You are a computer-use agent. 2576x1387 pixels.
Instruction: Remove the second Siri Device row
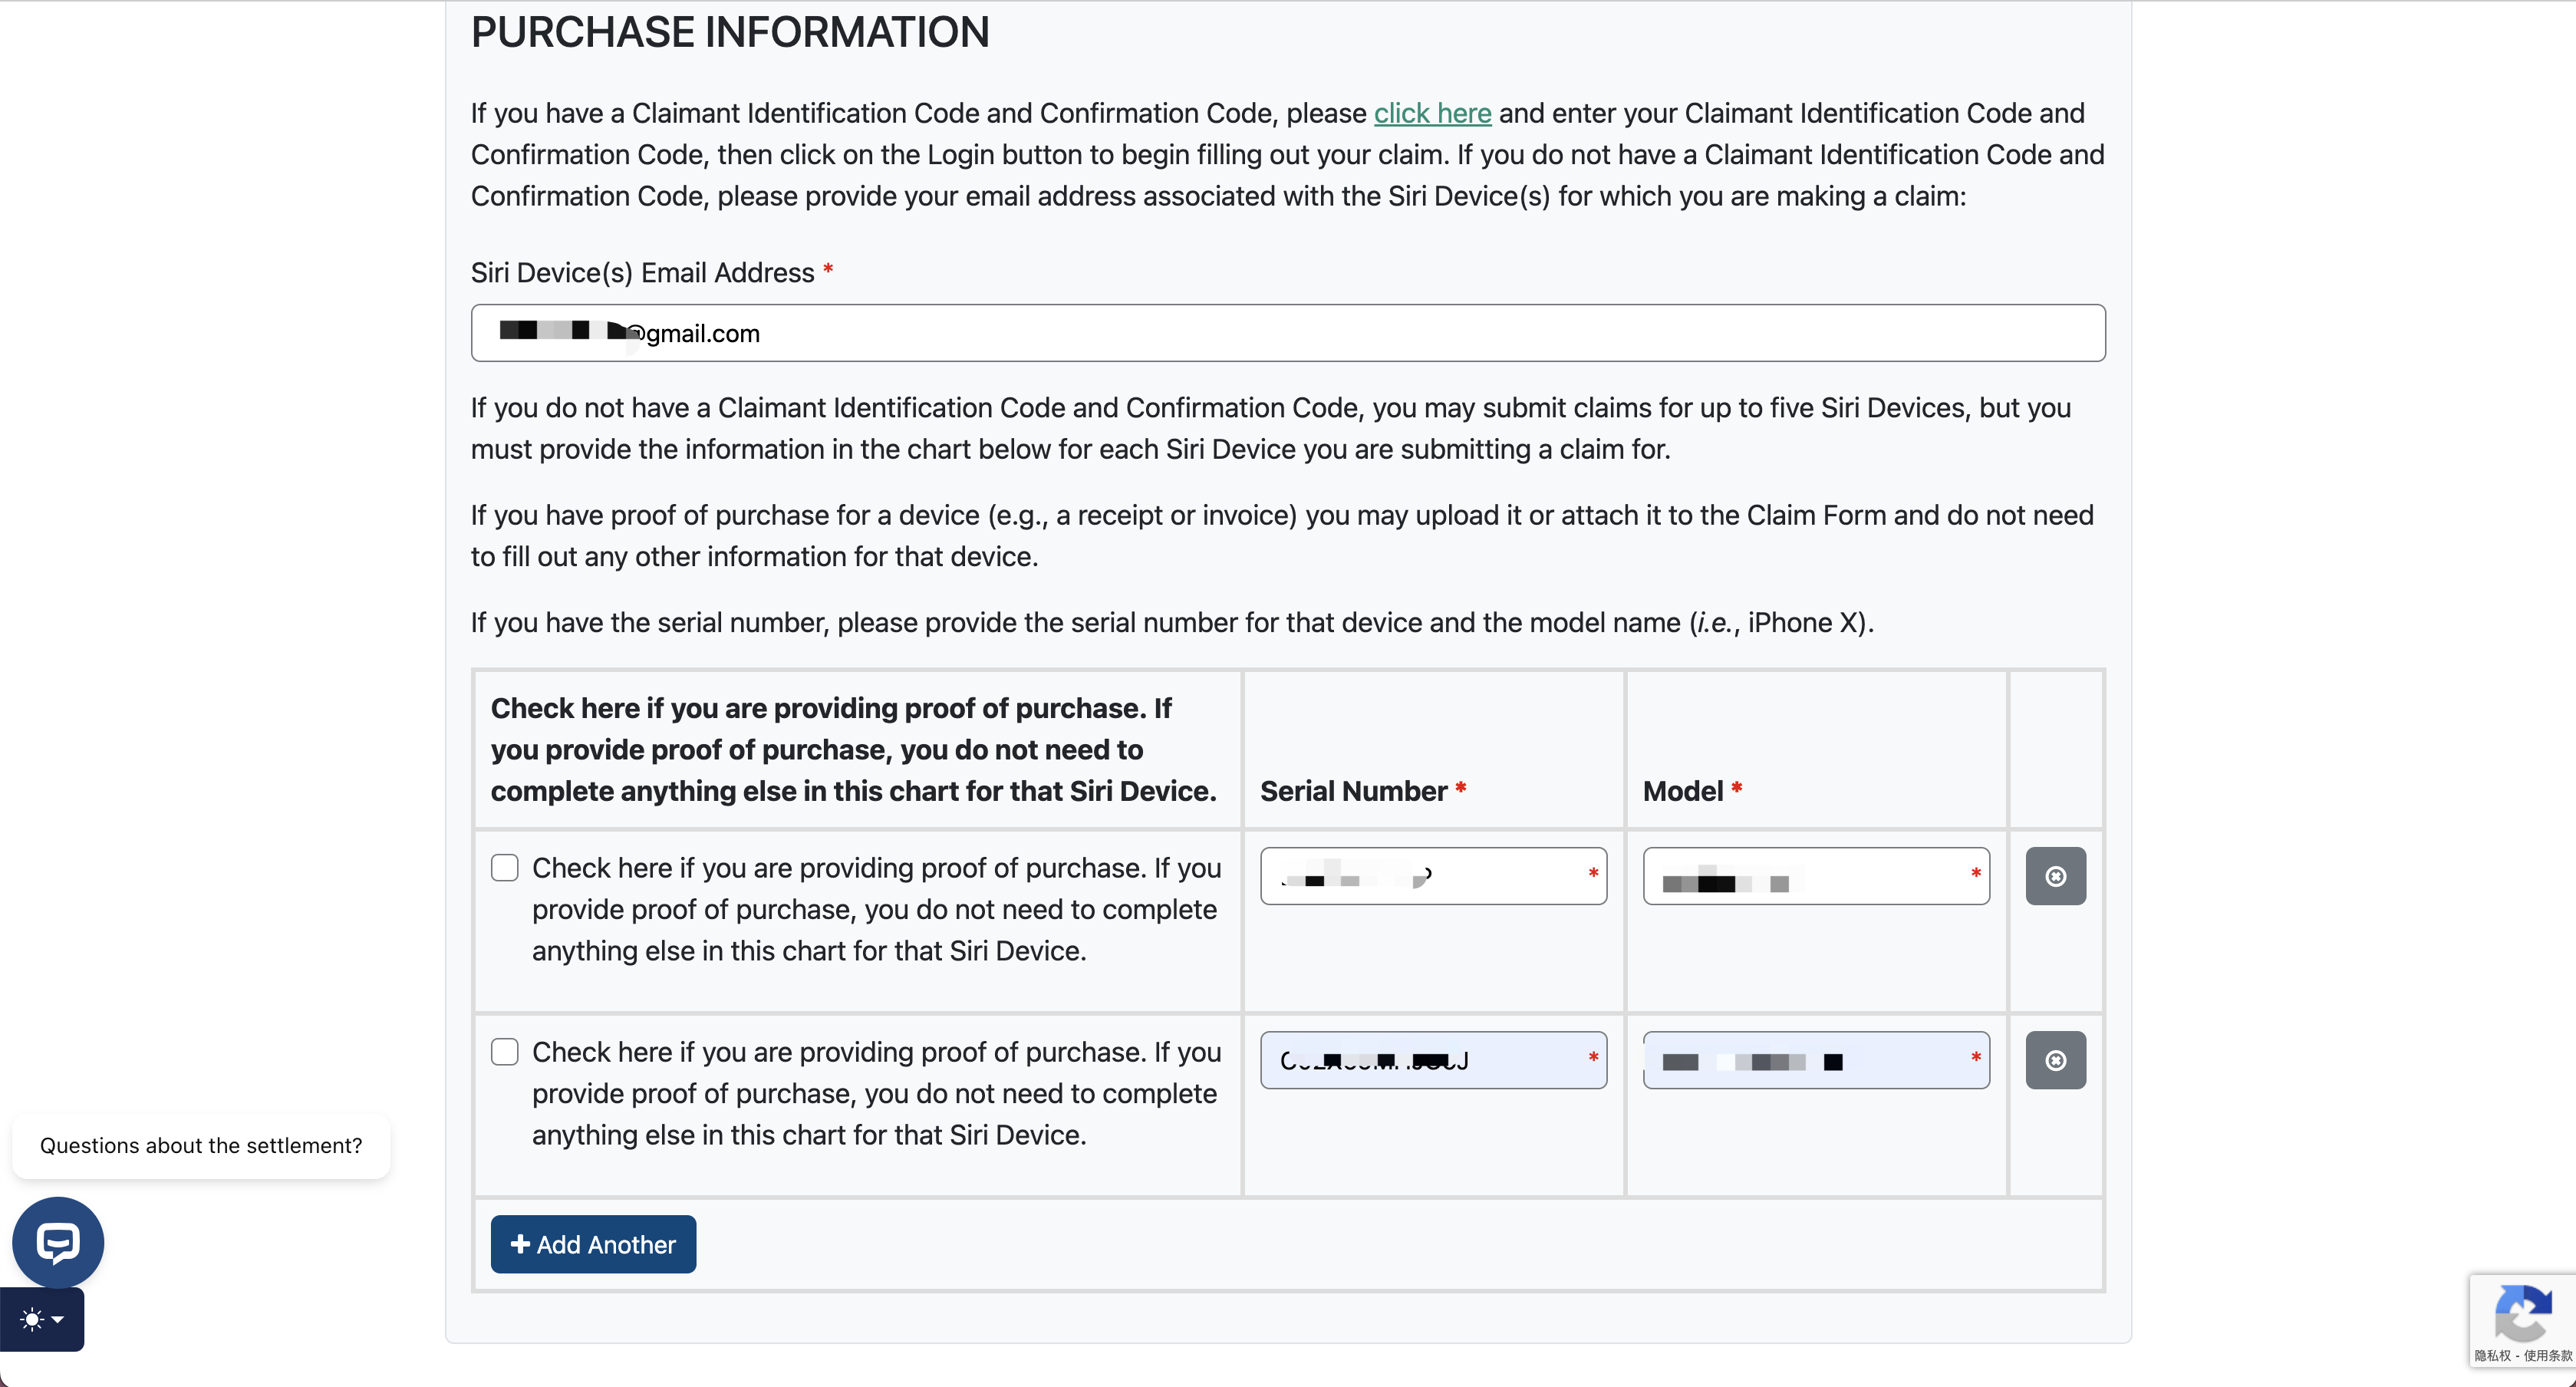point(2055,1060)
